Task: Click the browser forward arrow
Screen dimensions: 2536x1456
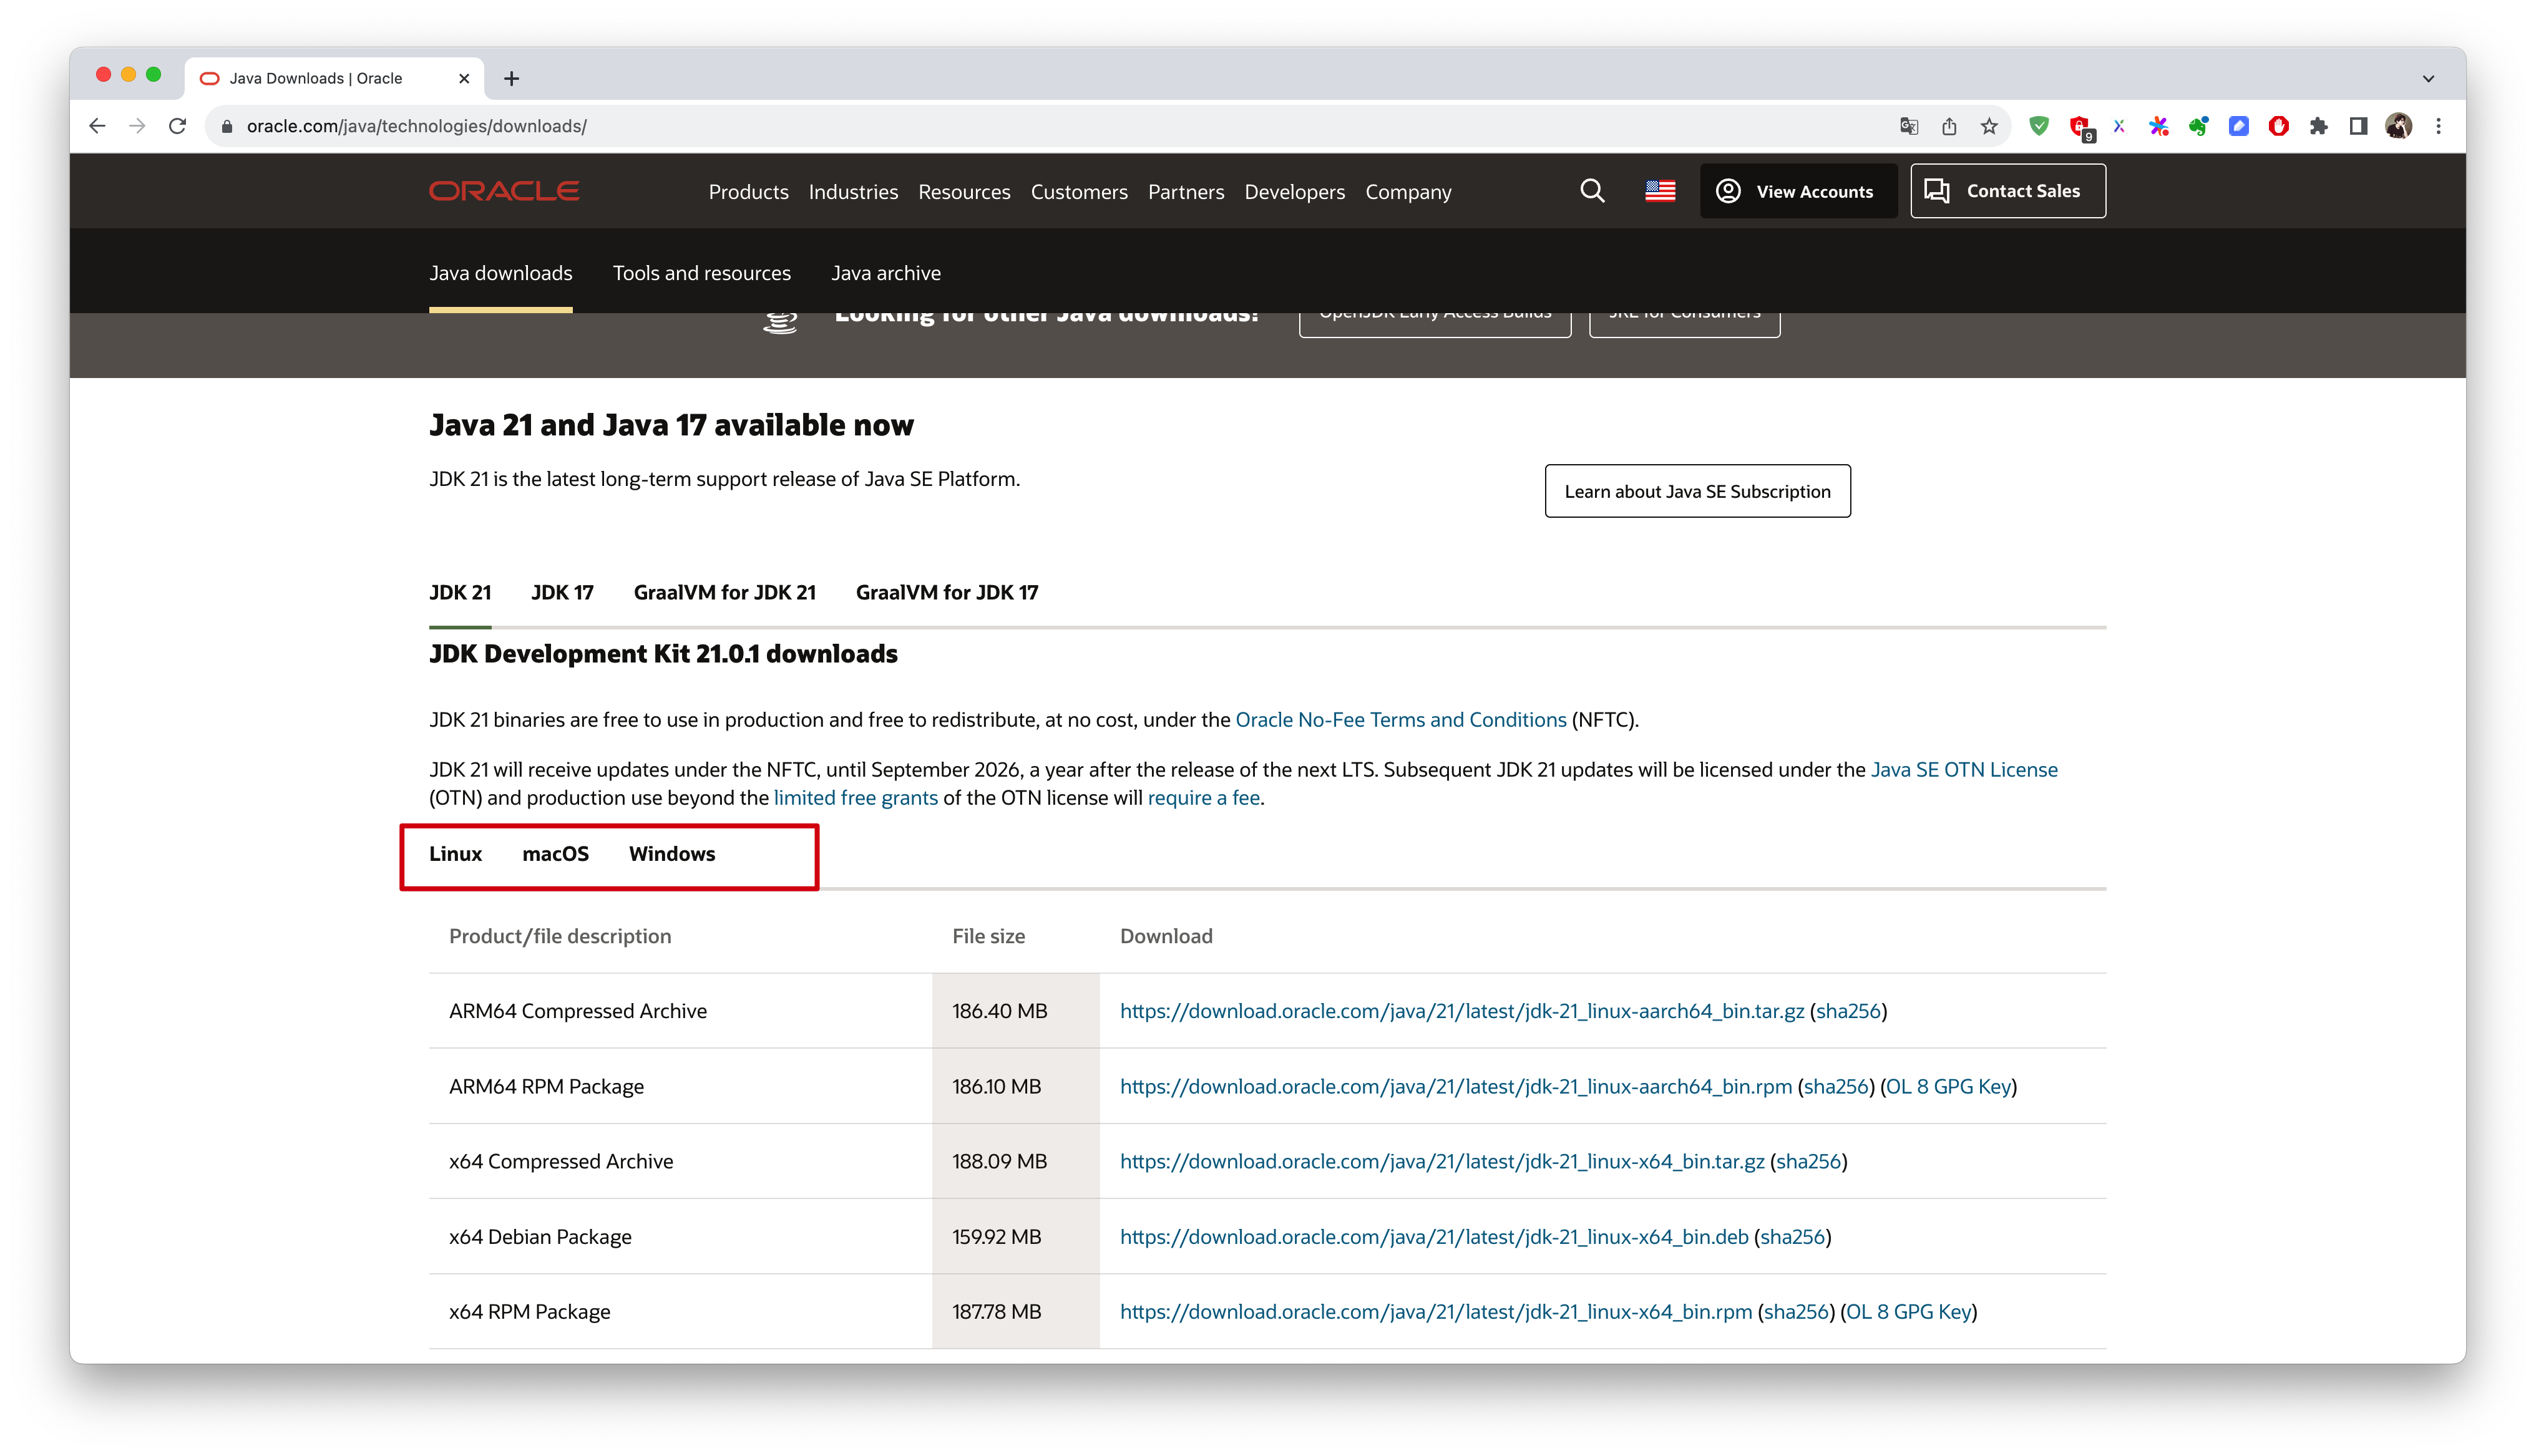Action: pyautogui.click(x=137, y=126)
